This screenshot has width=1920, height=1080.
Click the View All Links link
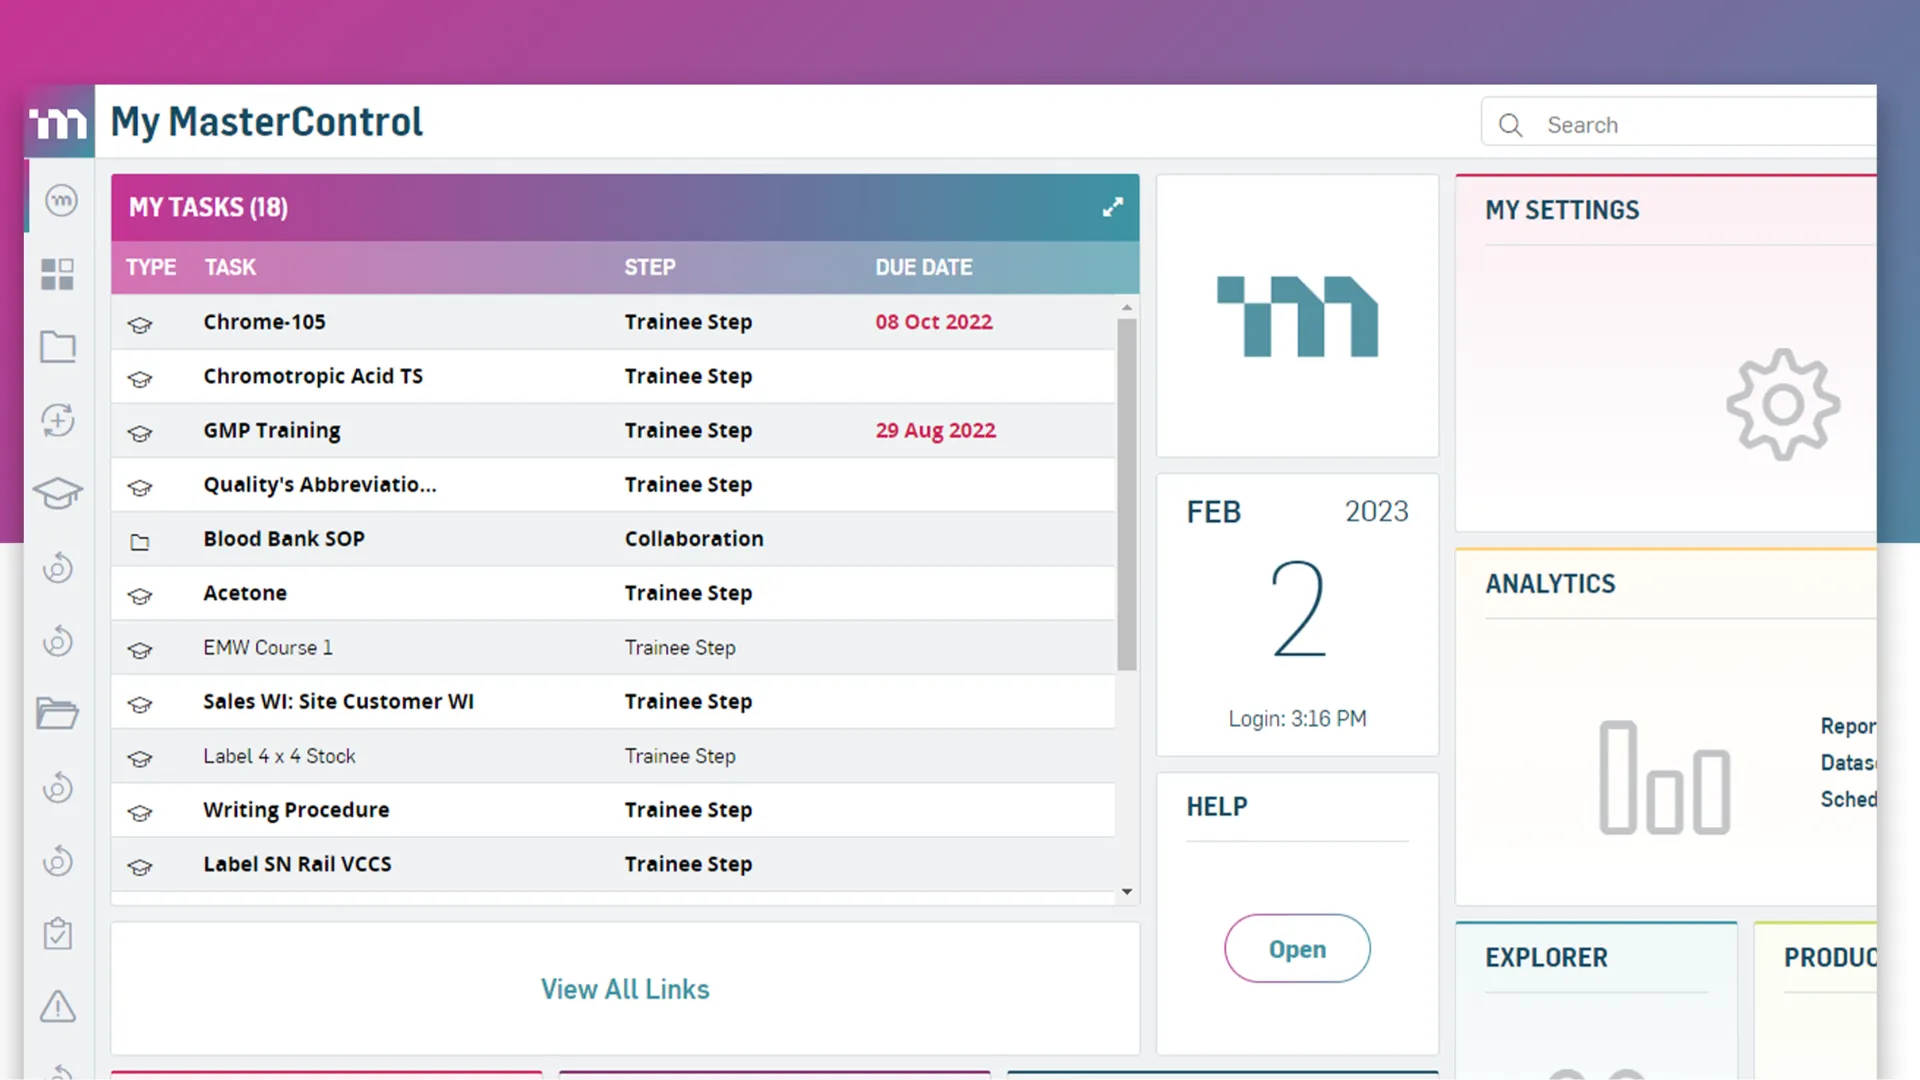pos(625,989)
